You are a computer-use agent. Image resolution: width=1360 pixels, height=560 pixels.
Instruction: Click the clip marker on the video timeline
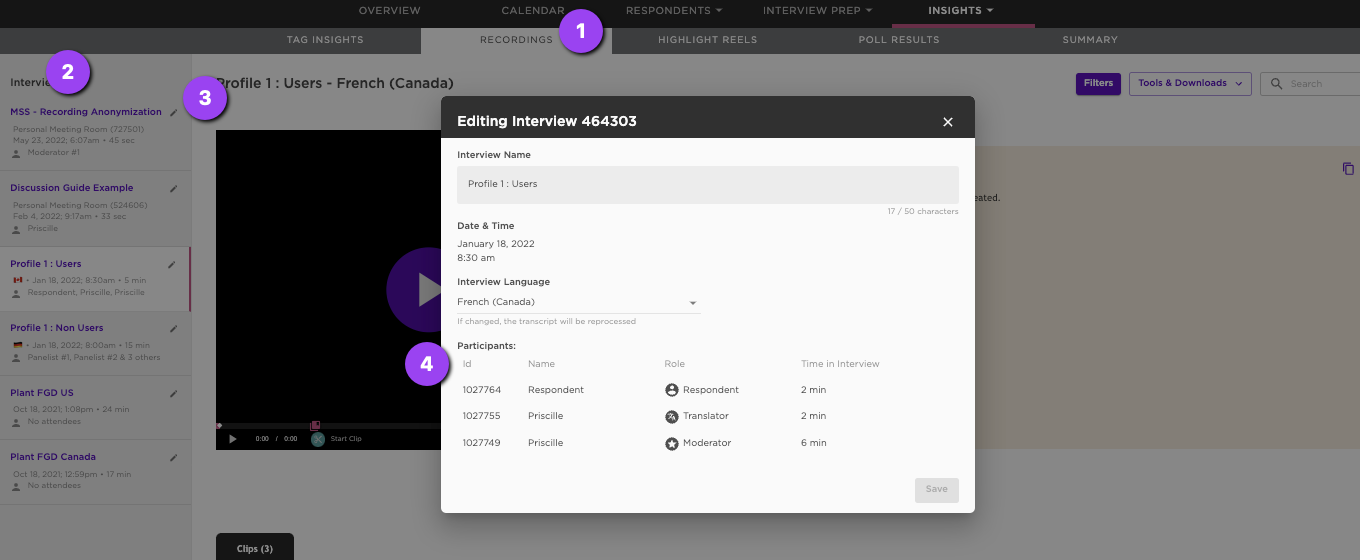[x=315, y=426]
